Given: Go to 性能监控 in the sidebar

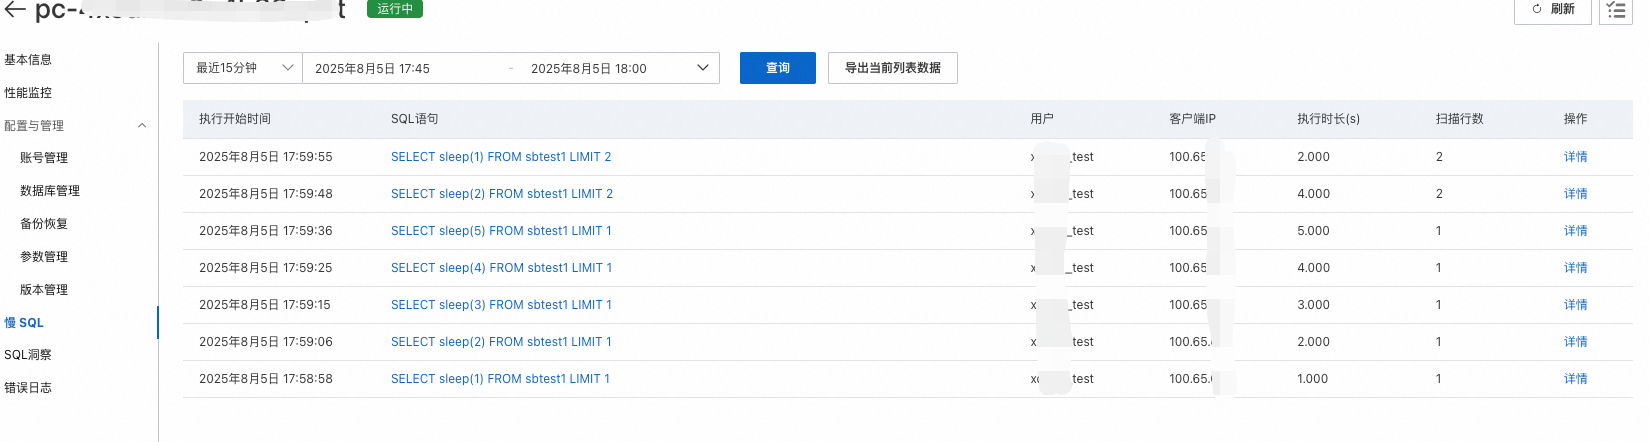Looking at the screenshot, I should [28, 93].
